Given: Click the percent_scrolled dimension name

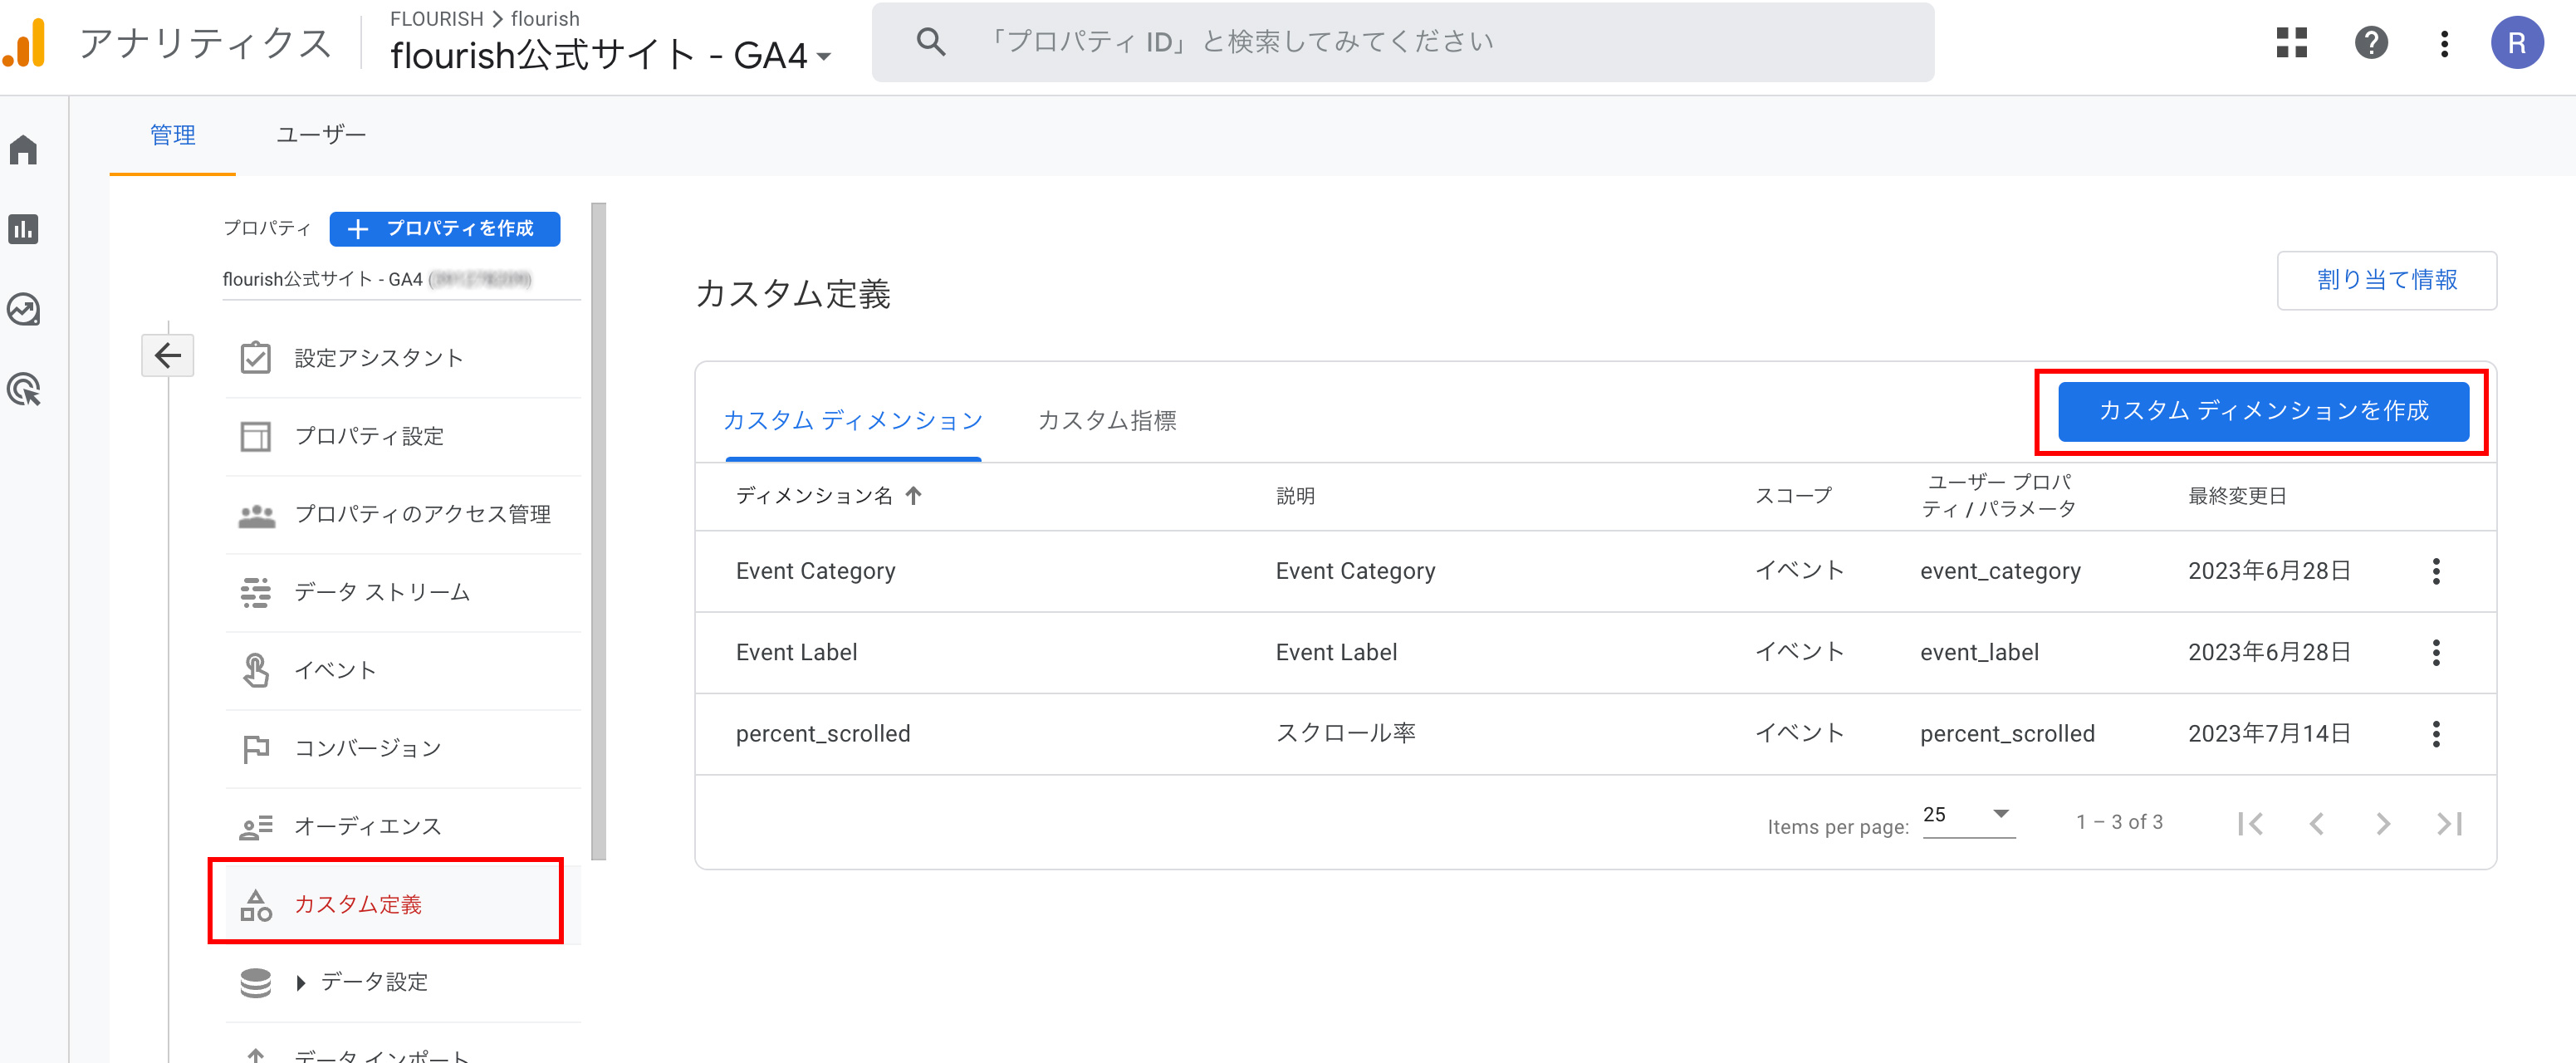Looking at the screenshot, I should click(x=822, y=734).
